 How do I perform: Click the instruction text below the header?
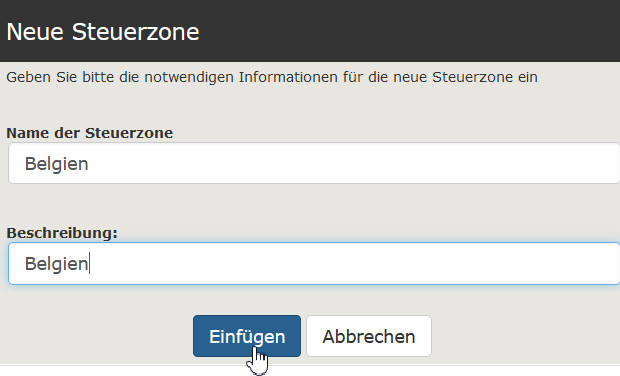[x=272, y=77]
